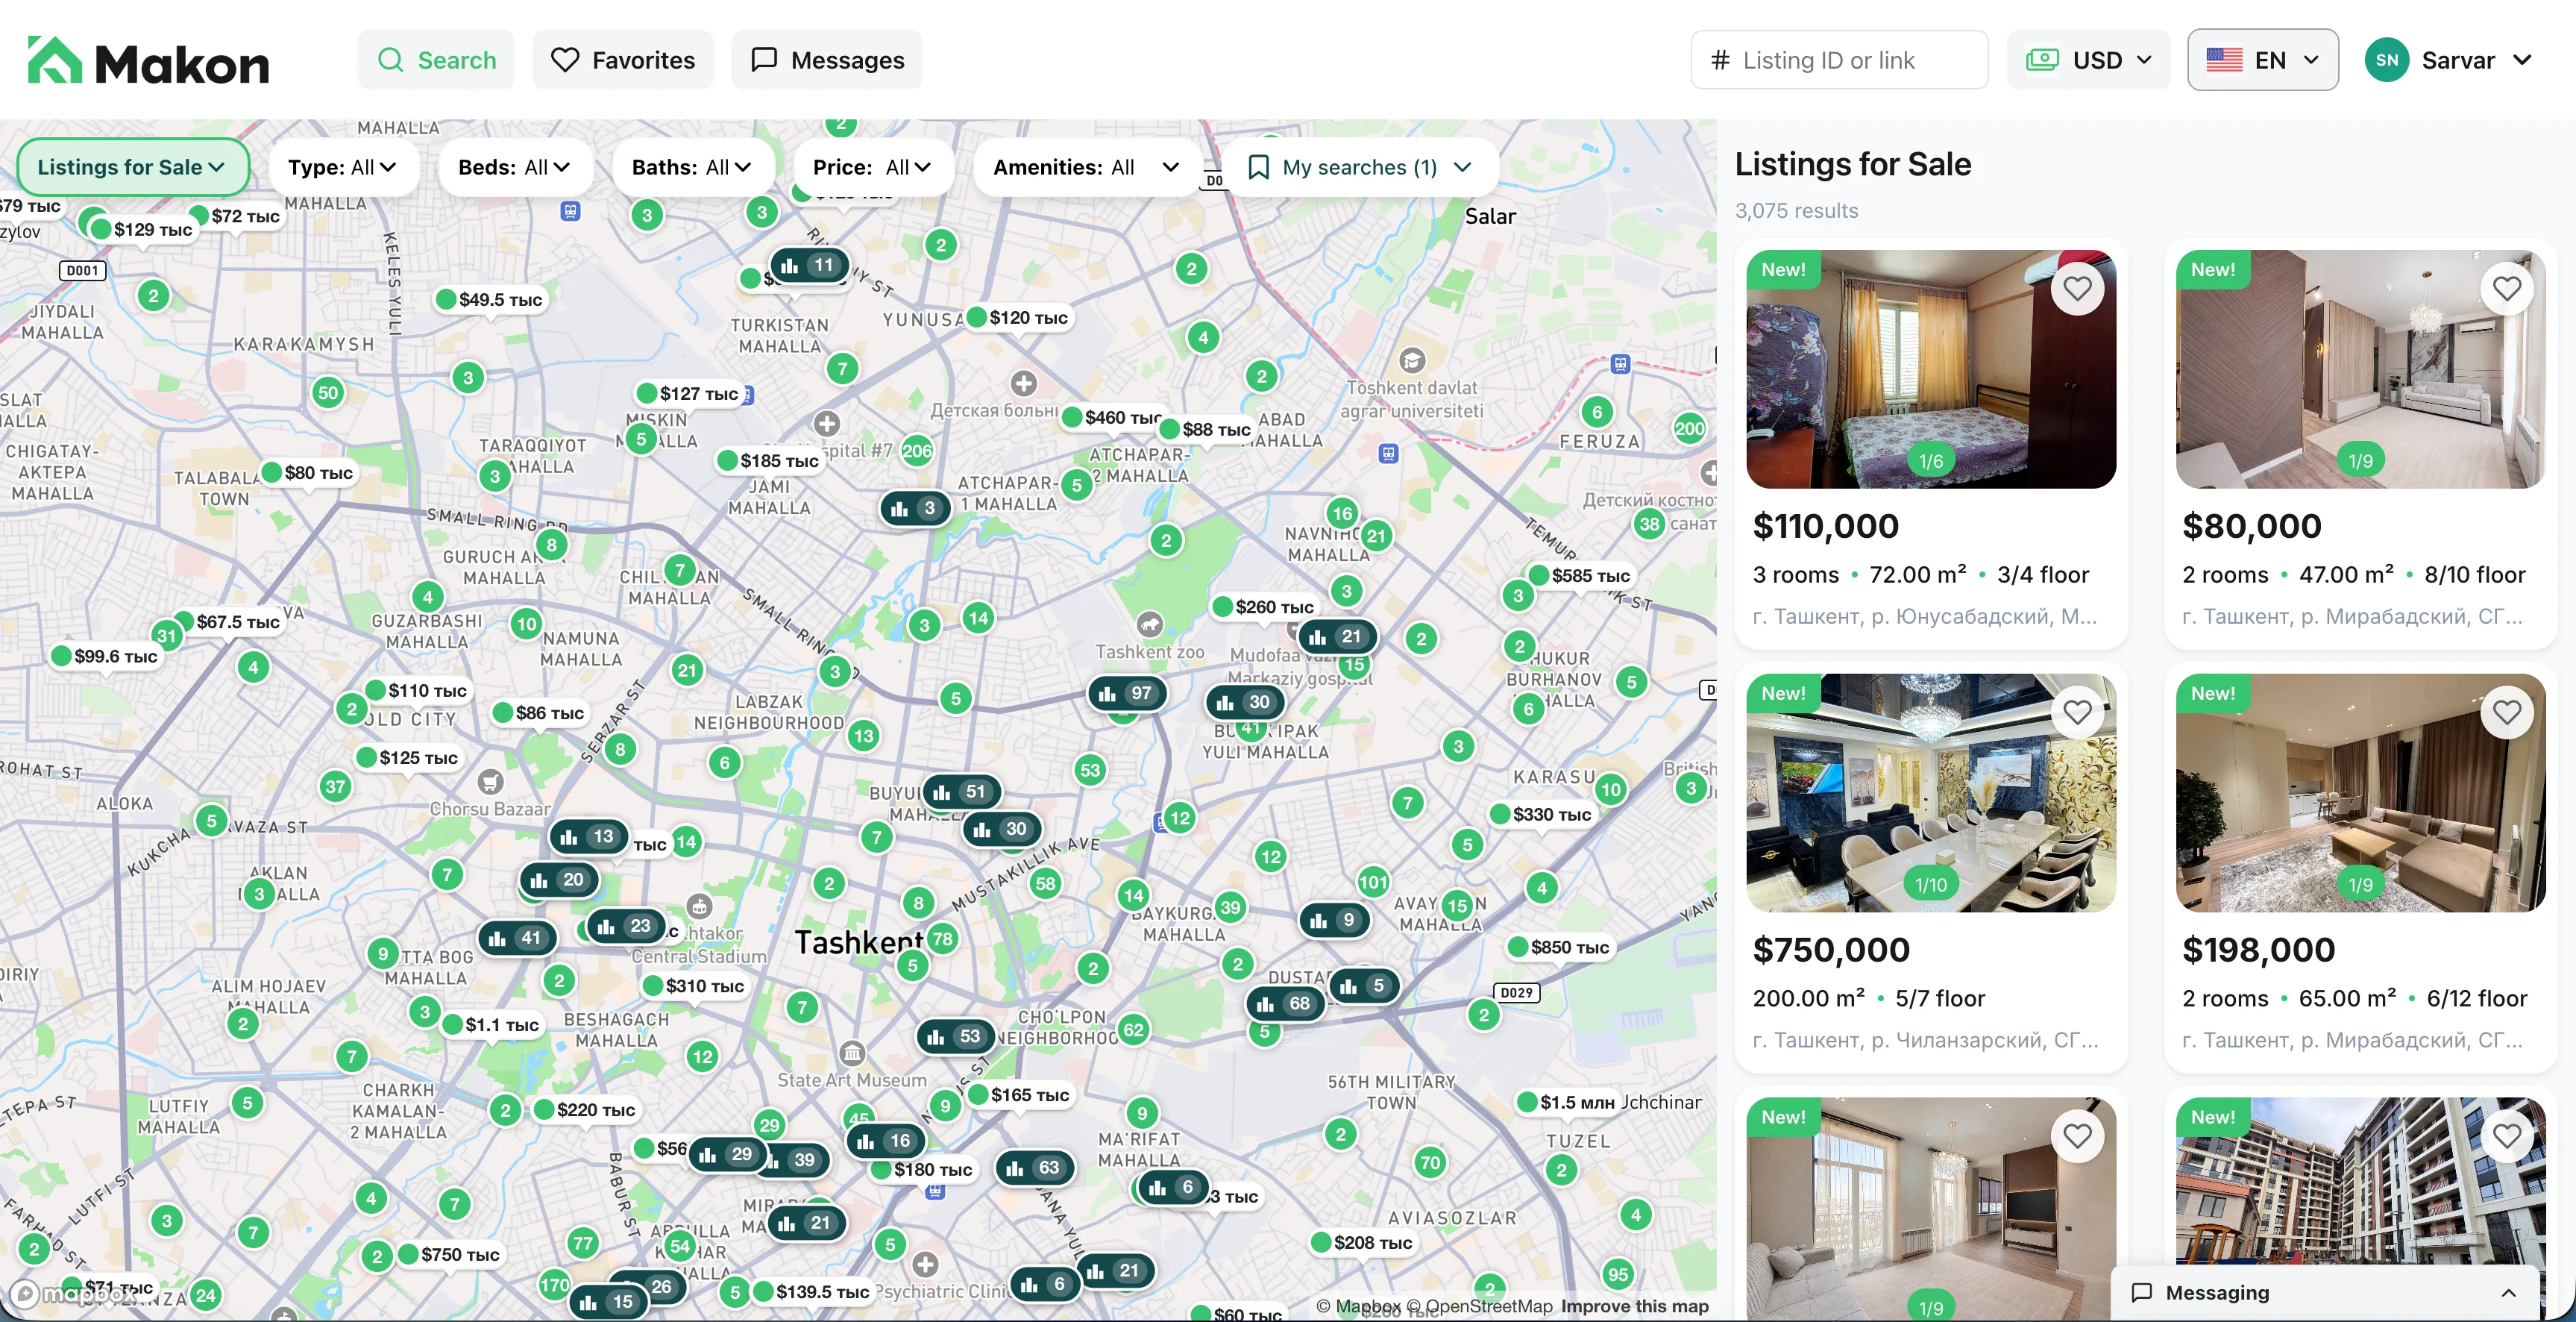
Task: Click the Listing ID or link field
Action: point(1839,60)
